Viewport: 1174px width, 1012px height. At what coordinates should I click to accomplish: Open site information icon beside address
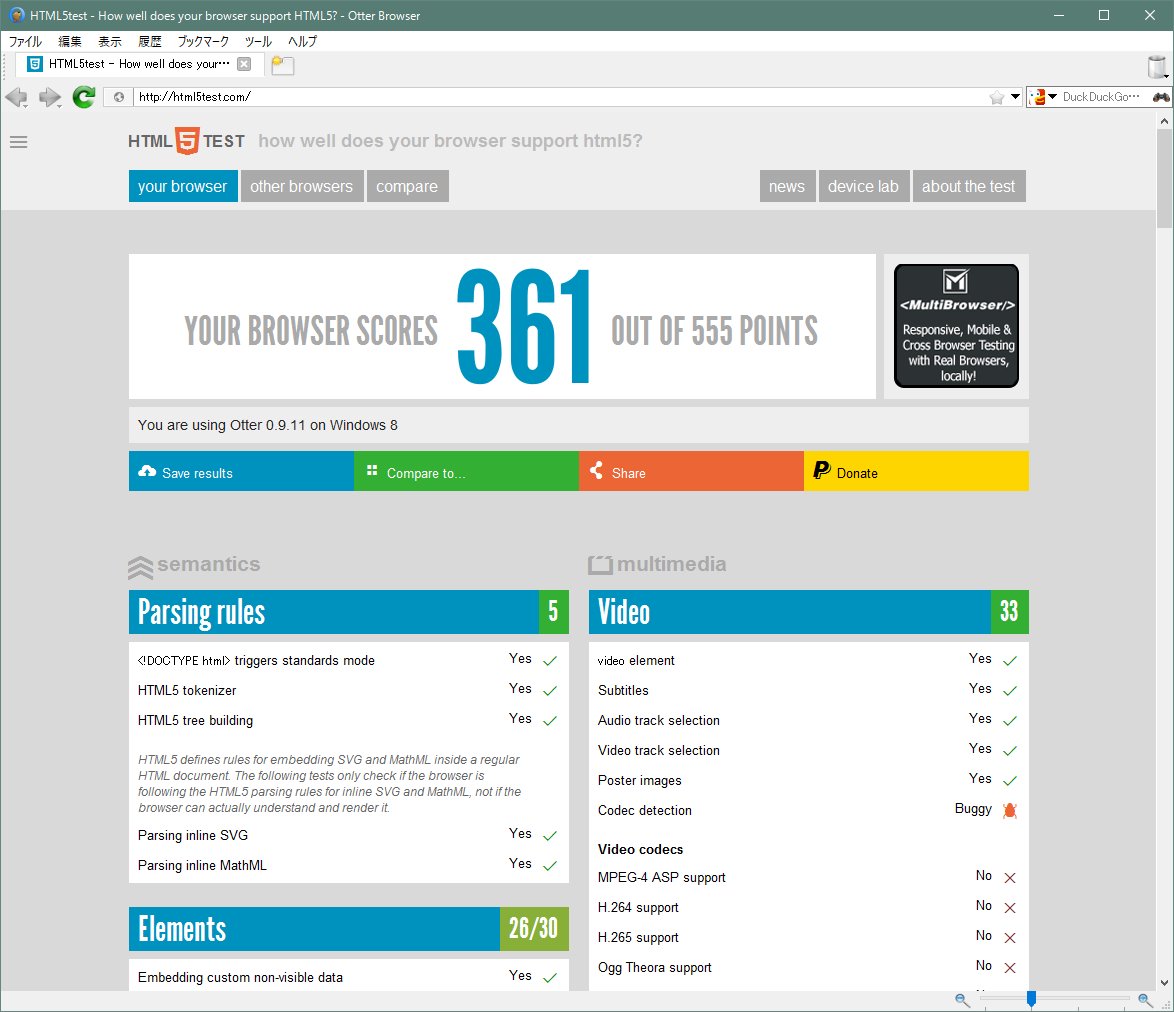point(118,97)
